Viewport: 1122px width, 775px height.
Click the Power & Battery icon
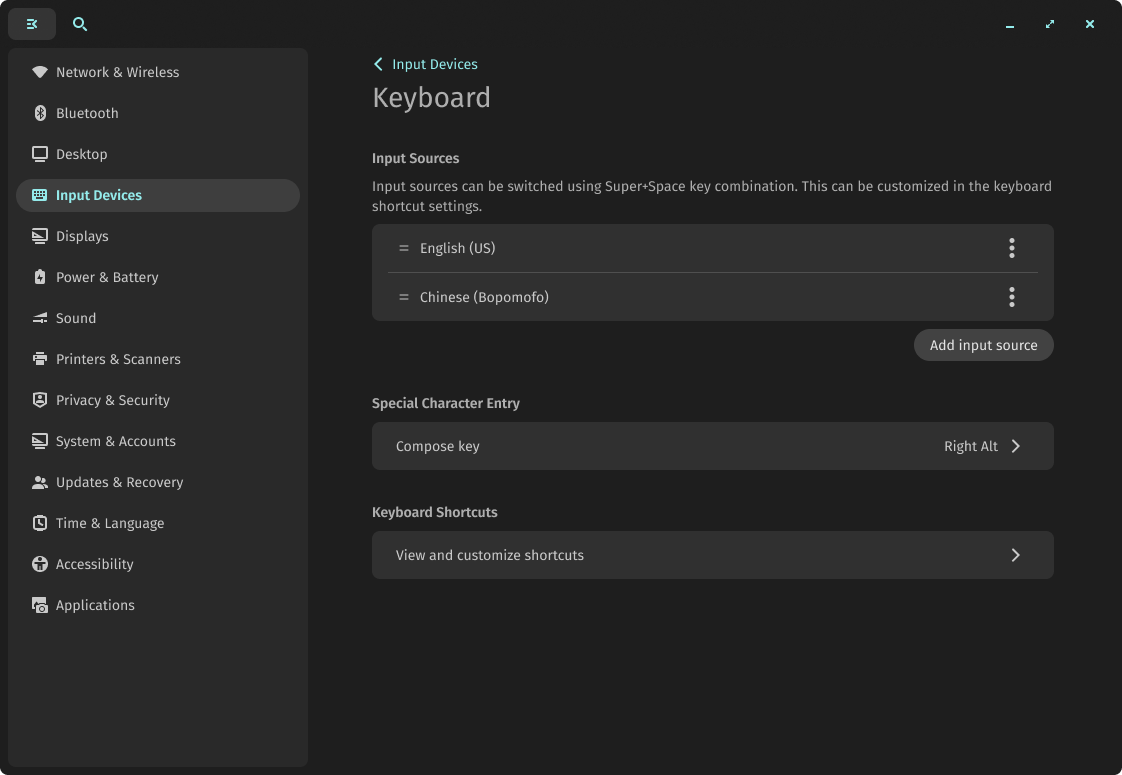pos(39,277)
